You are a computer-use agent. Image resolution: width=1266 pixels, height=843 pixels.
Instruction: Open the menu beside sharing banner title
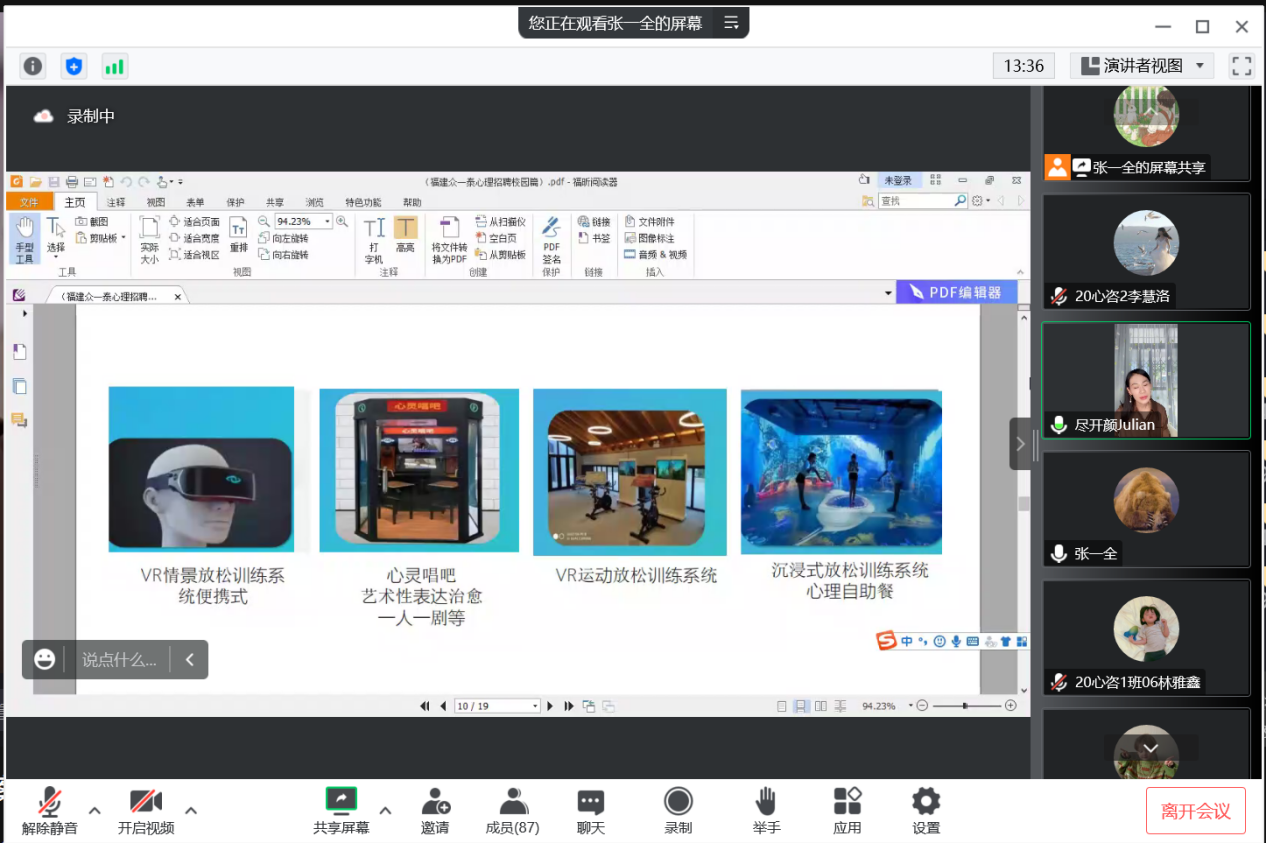(x=732, y=22)
